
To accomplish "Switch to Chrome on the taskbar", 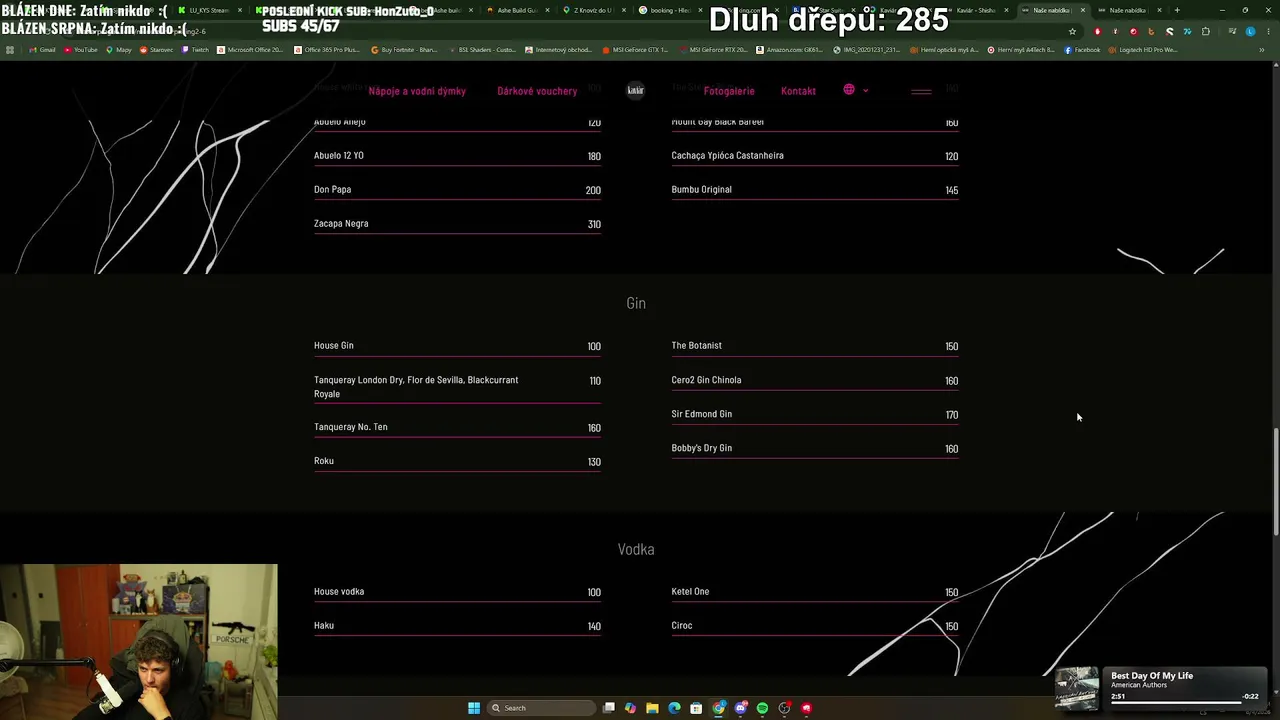I will [718, 708].
